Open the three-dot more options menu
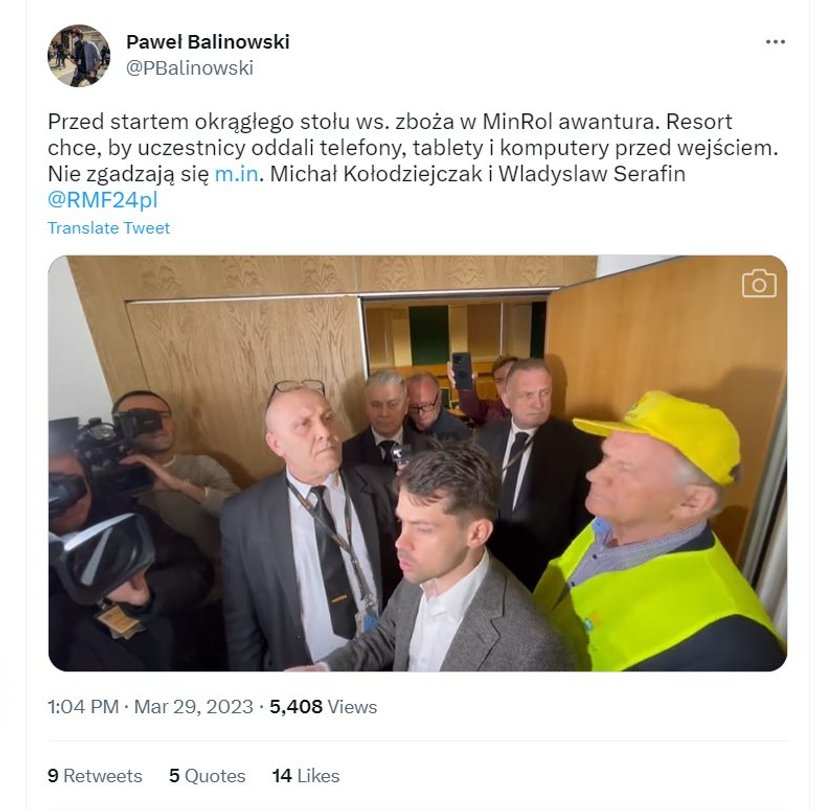The image size is (840, 810). pyautogui.click(x=775, y=42)
